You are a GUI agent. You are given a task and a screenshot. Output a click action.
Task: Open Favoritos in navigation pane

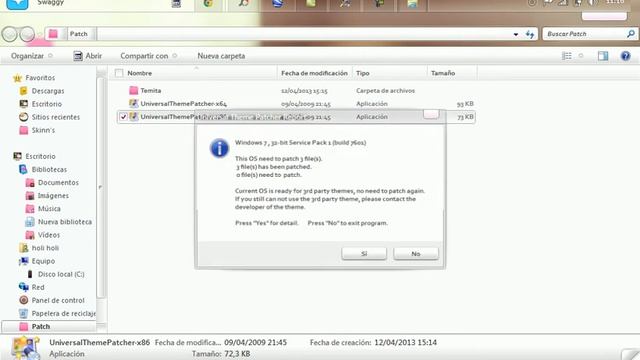[40, 78]
